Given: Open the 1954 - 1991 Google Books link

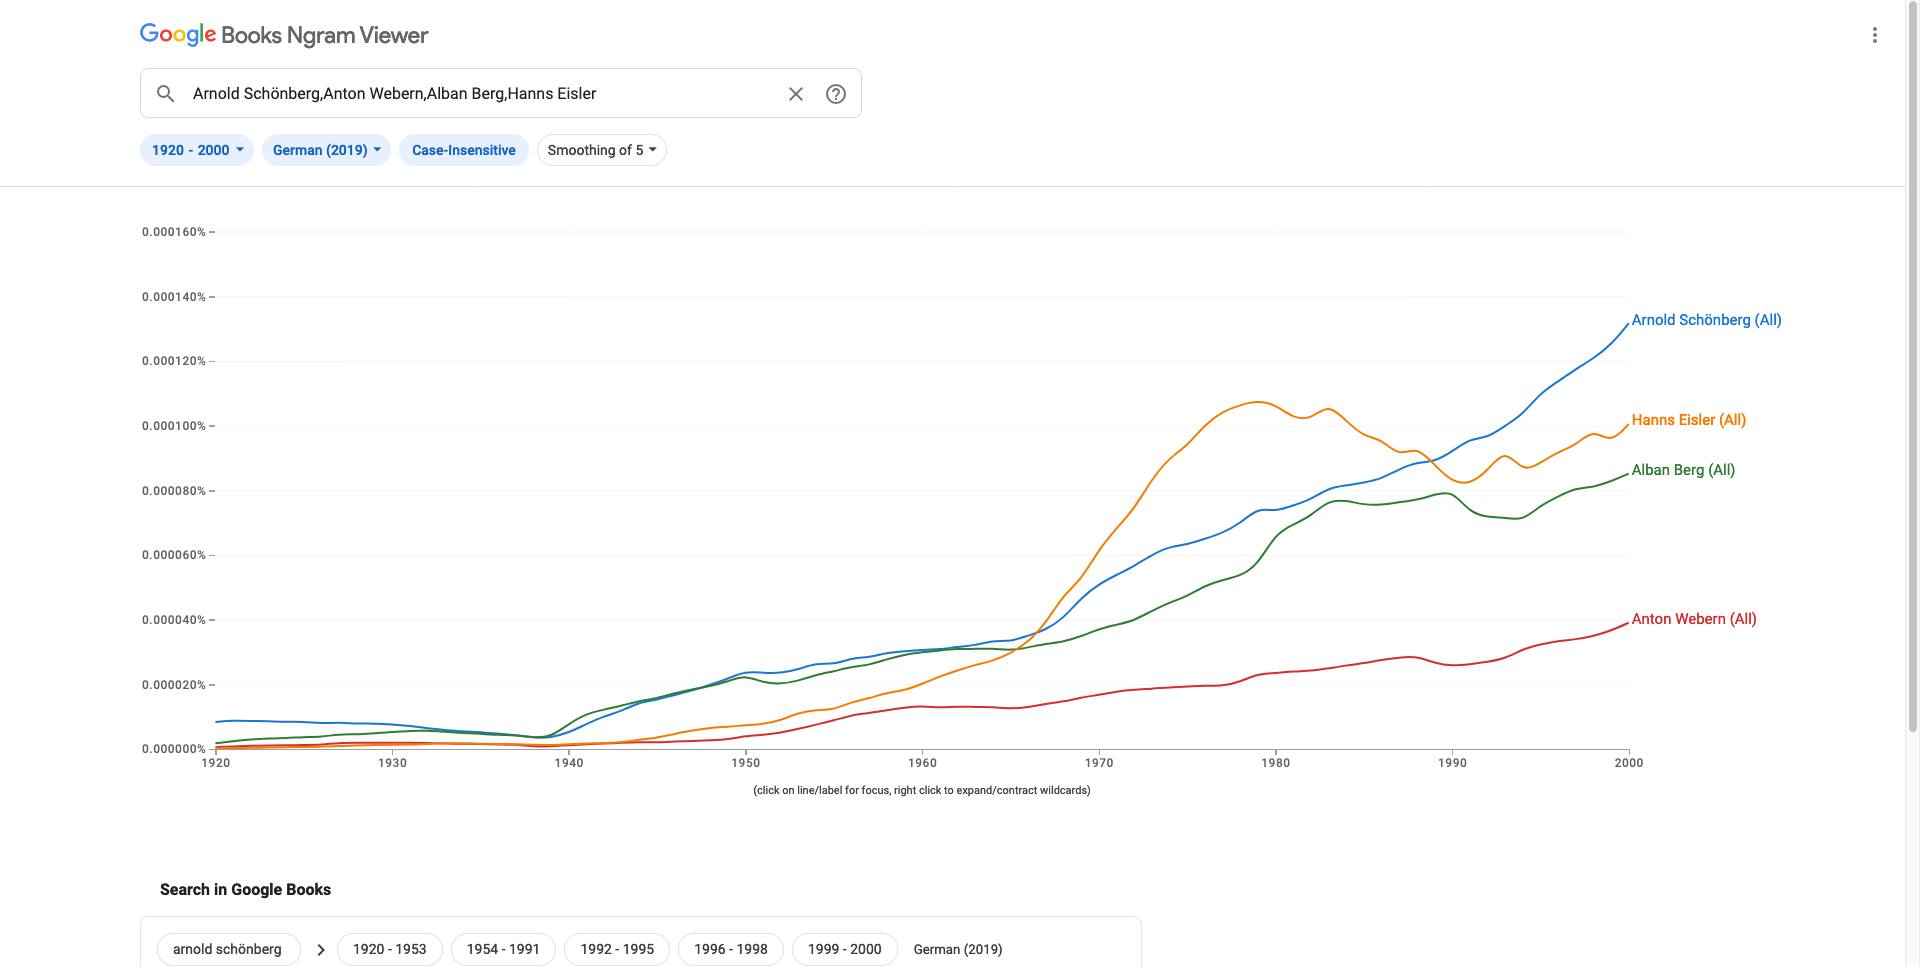Looking at the screenshot, I should click(503, 949).
